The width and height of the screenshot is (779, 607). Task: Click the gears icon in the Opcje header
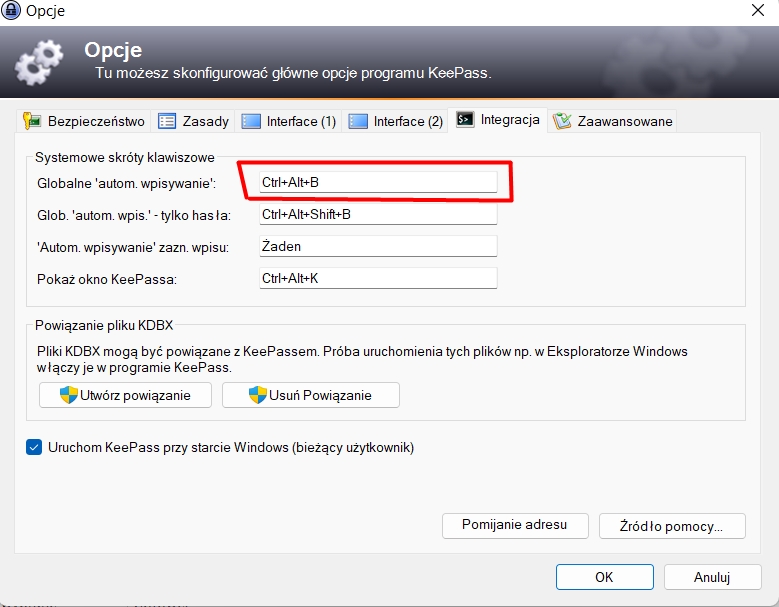pos(40,61)
